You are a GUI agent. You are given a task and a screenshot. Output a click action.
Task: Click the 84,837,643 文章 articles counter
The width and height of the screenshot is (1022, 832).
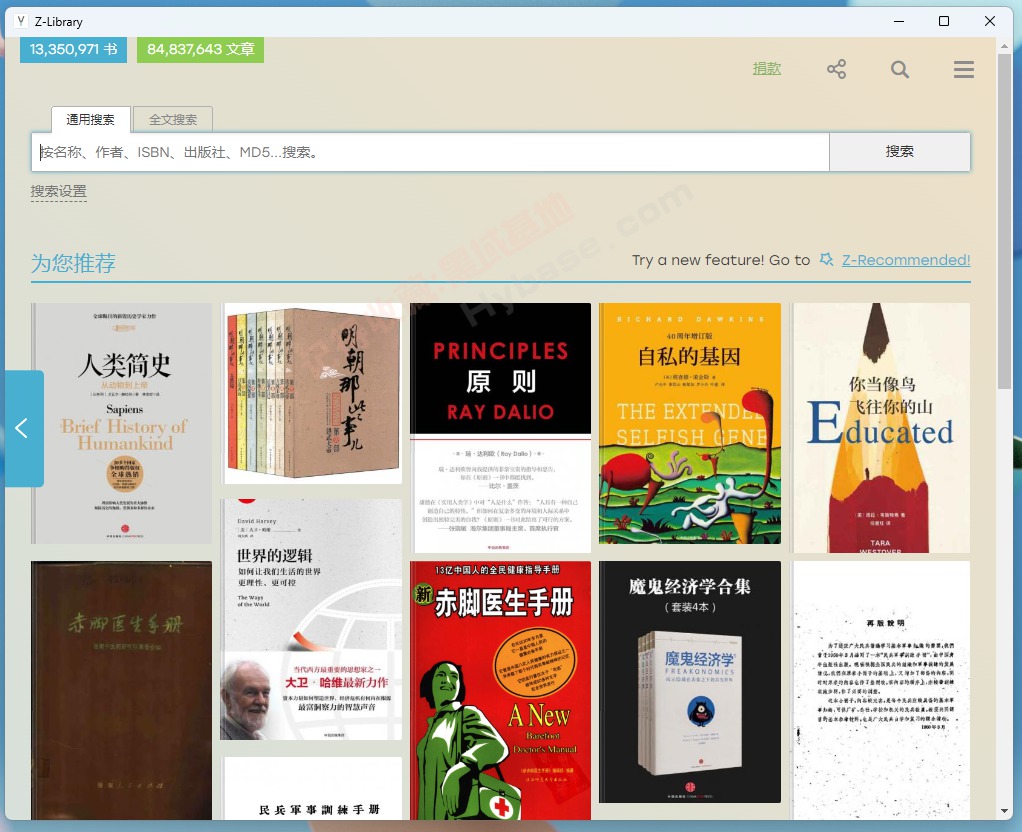(200, 50)
